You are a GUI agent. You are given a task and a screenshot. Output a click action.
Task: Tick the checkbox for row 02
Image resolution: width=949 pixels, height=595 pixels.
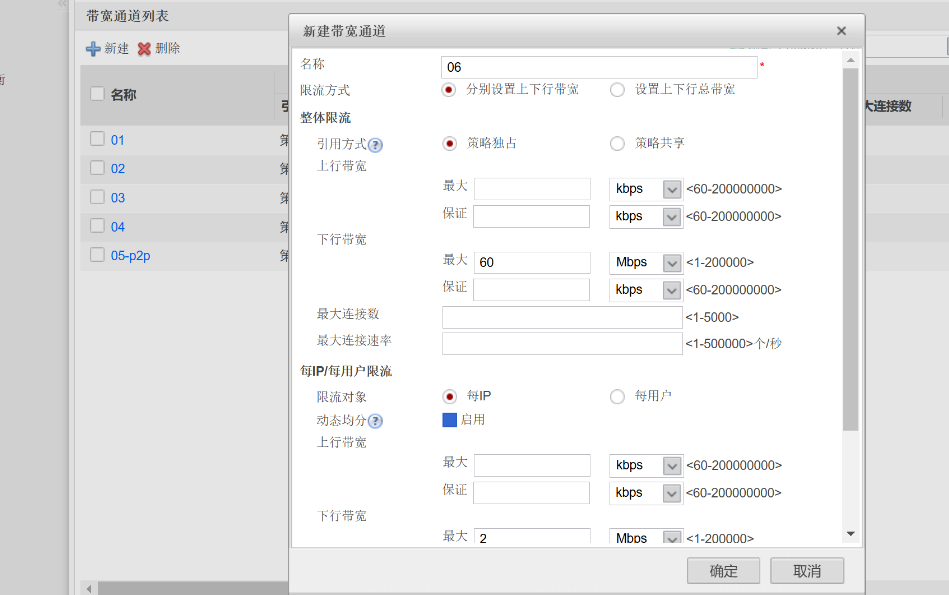97,168
